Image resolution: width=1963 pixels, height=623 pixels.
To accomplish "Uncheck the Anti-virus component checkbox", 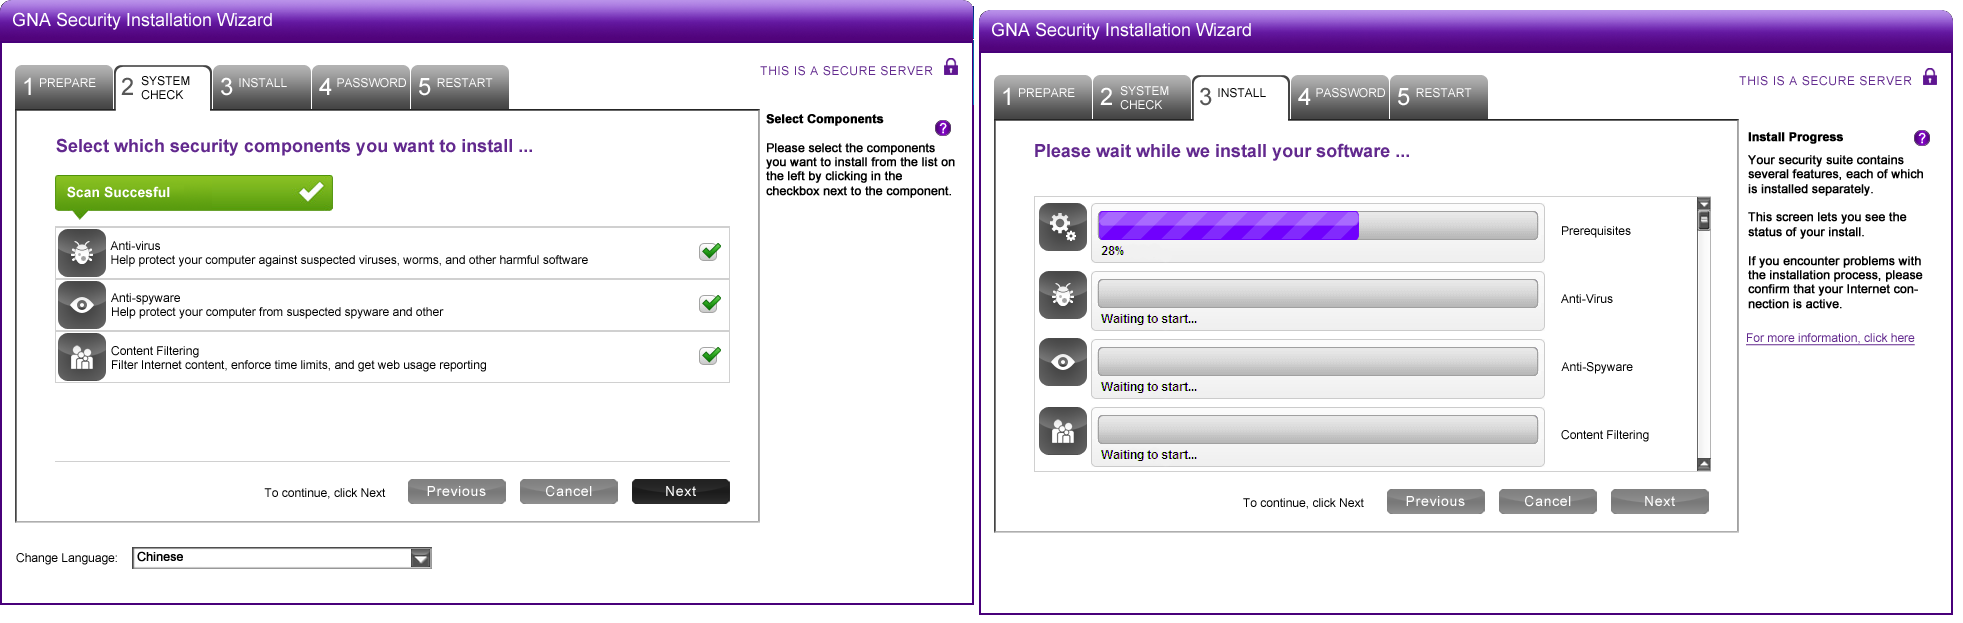I will pos(709,252).
